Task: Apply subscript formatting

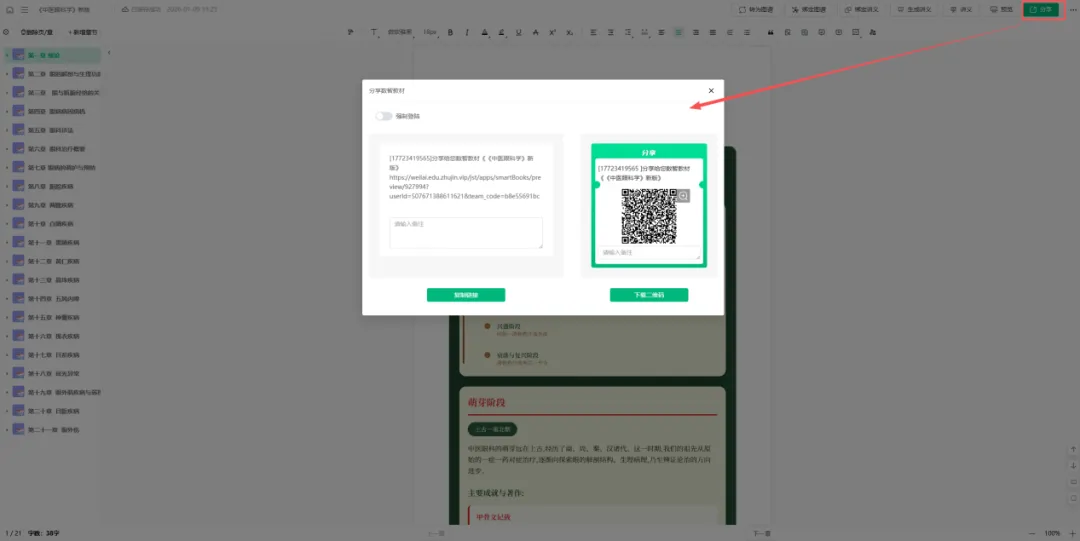Action: [570, 32]
